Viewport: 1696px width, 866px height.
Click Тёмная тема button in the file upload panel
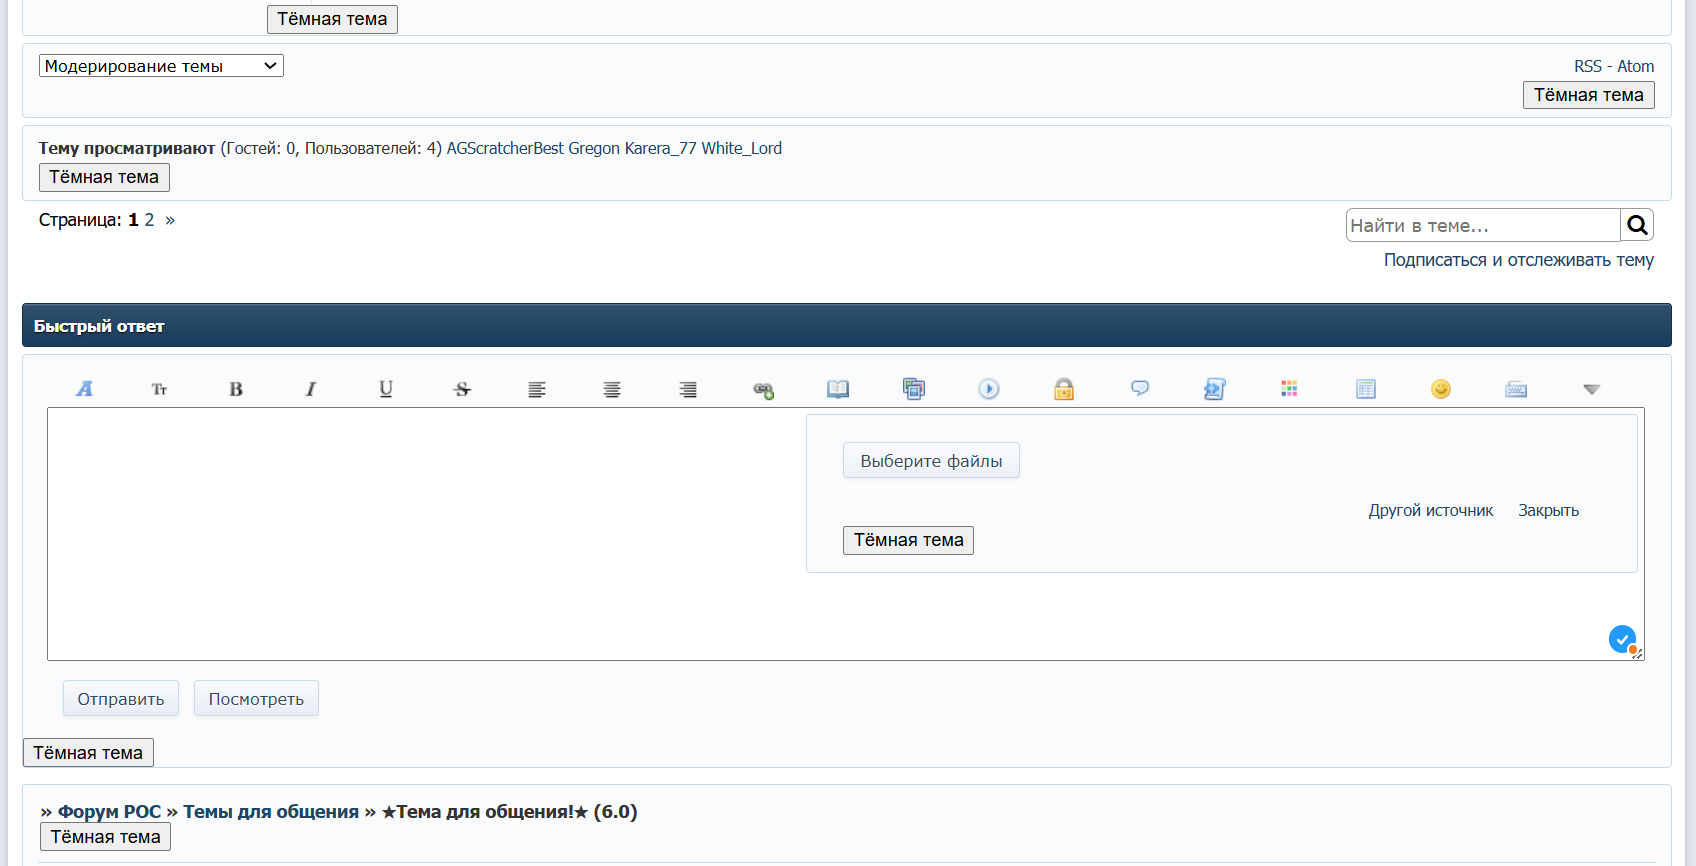(x=908, y=540)
